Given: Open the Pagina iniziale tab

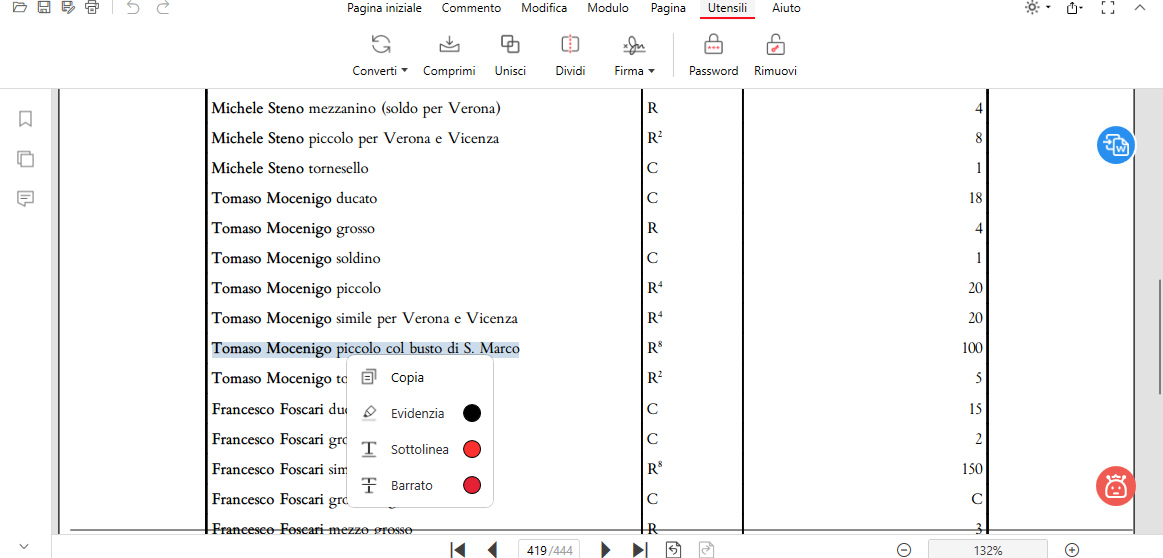Looking at the screenshot, I should coord(384,8).
